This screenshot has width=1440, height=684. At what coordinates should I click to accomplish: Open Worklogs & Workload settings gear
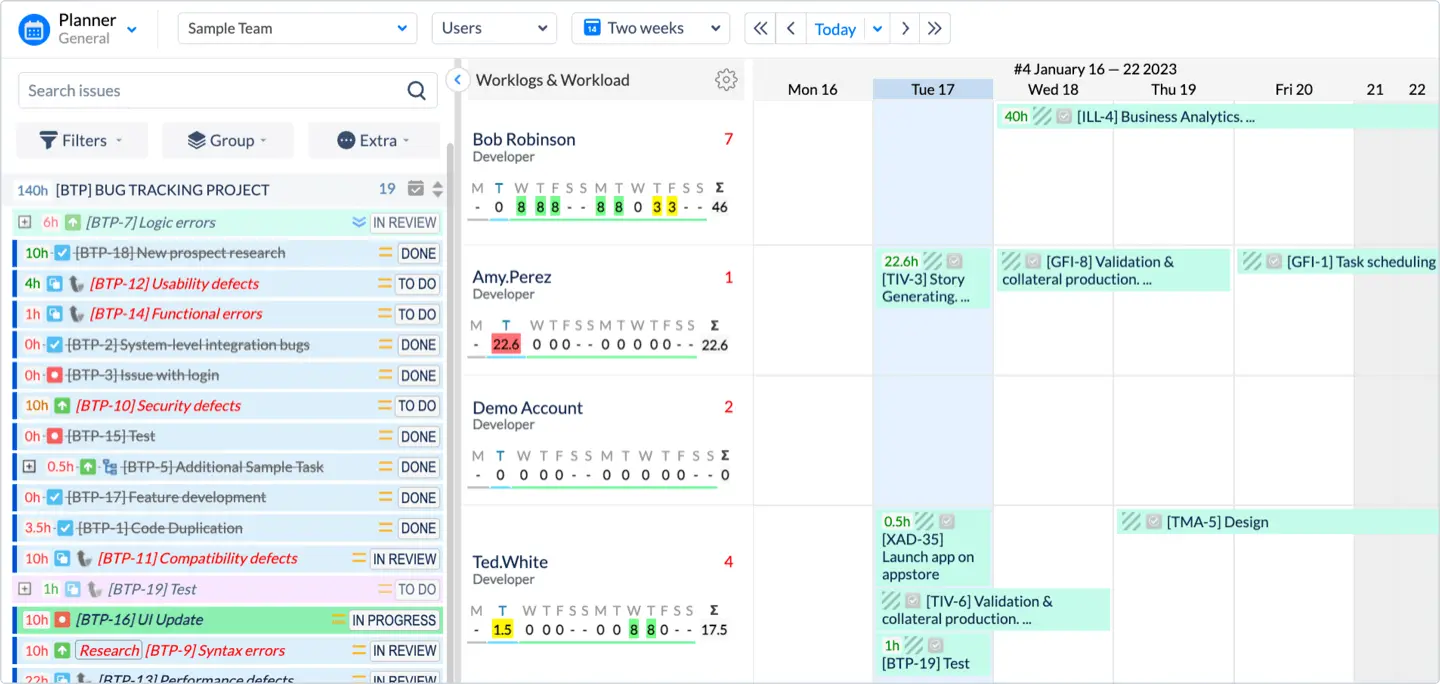(726, 80)
